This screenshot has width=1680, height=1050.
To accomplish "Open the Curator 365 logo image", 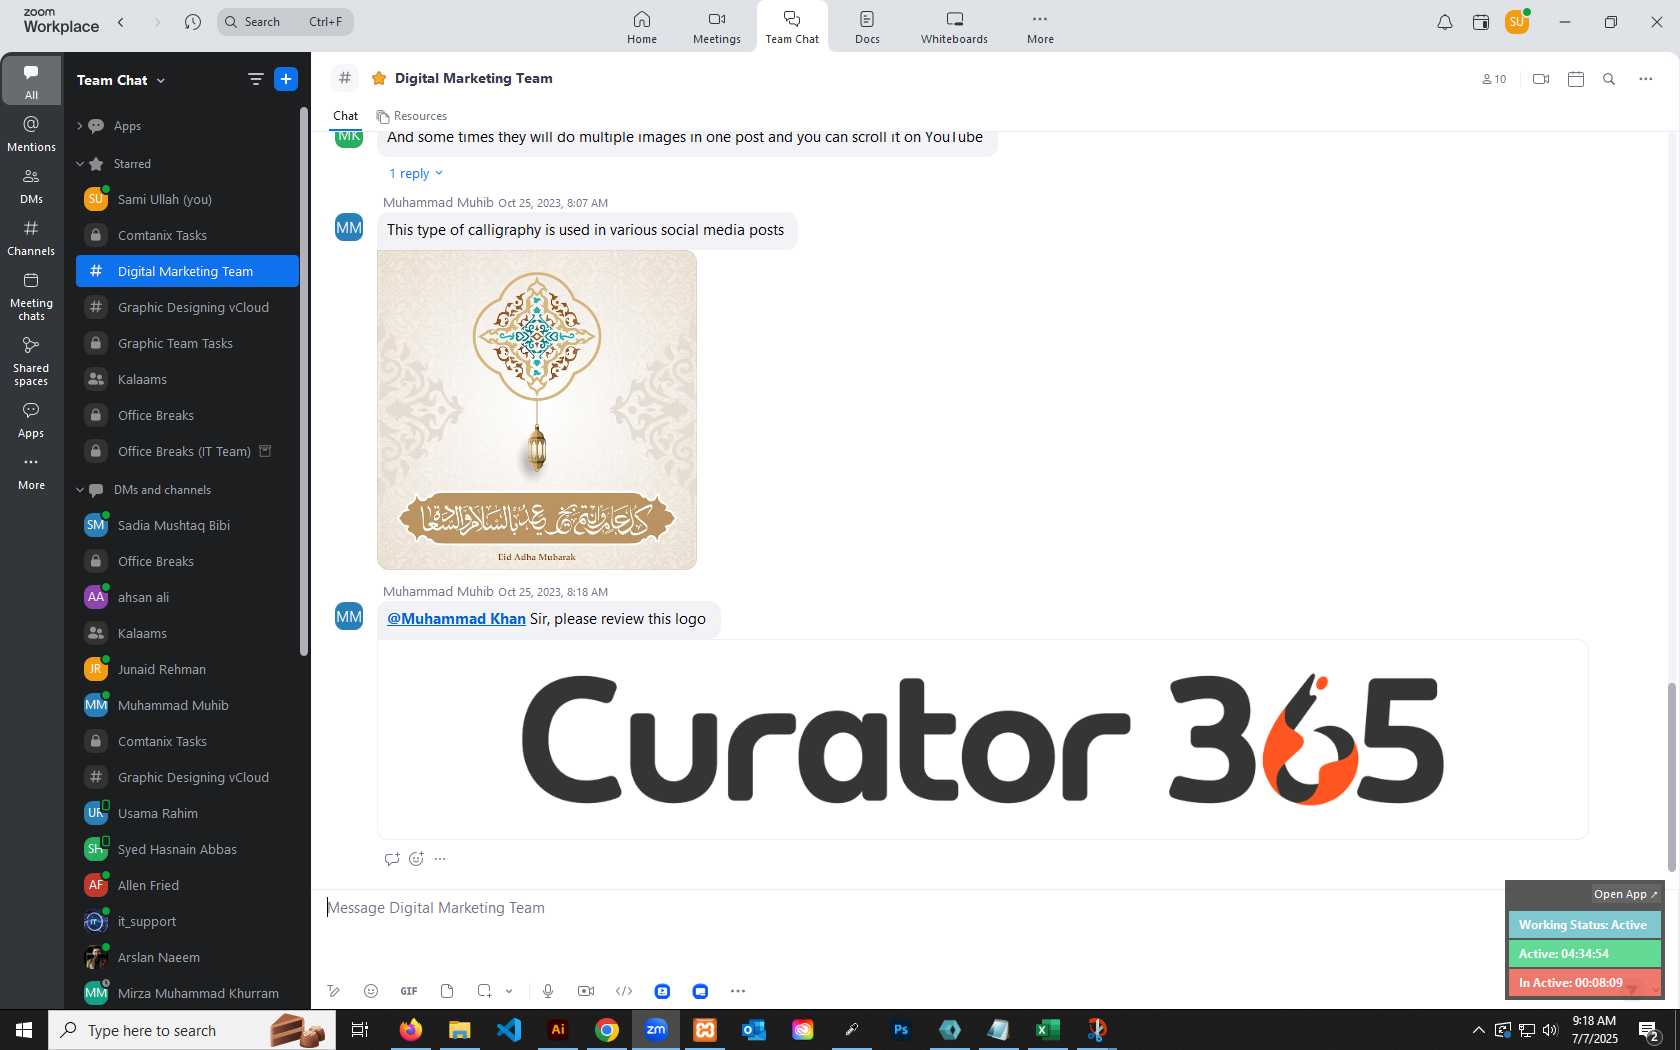I will (x=982, y=740).
